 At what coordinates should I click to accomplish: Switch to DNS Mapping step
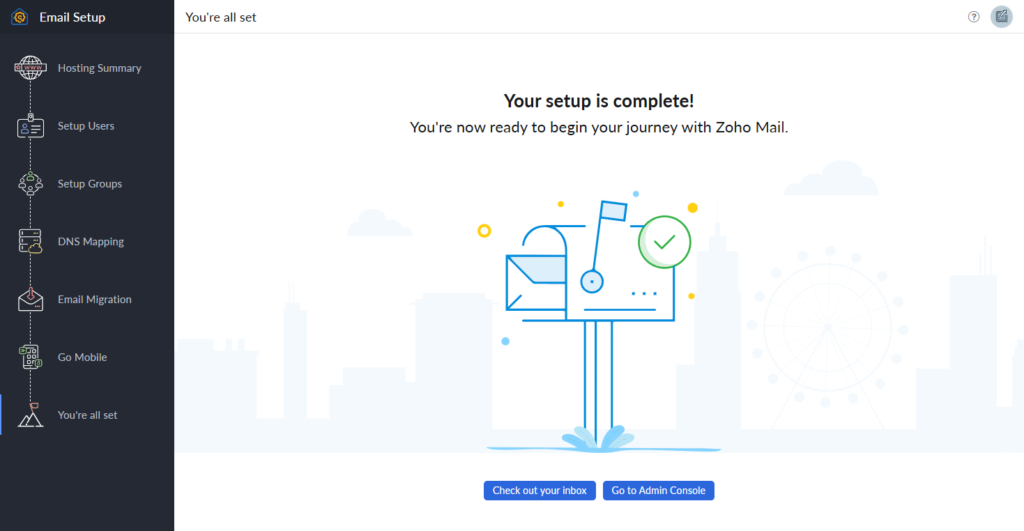click(91, 242)
